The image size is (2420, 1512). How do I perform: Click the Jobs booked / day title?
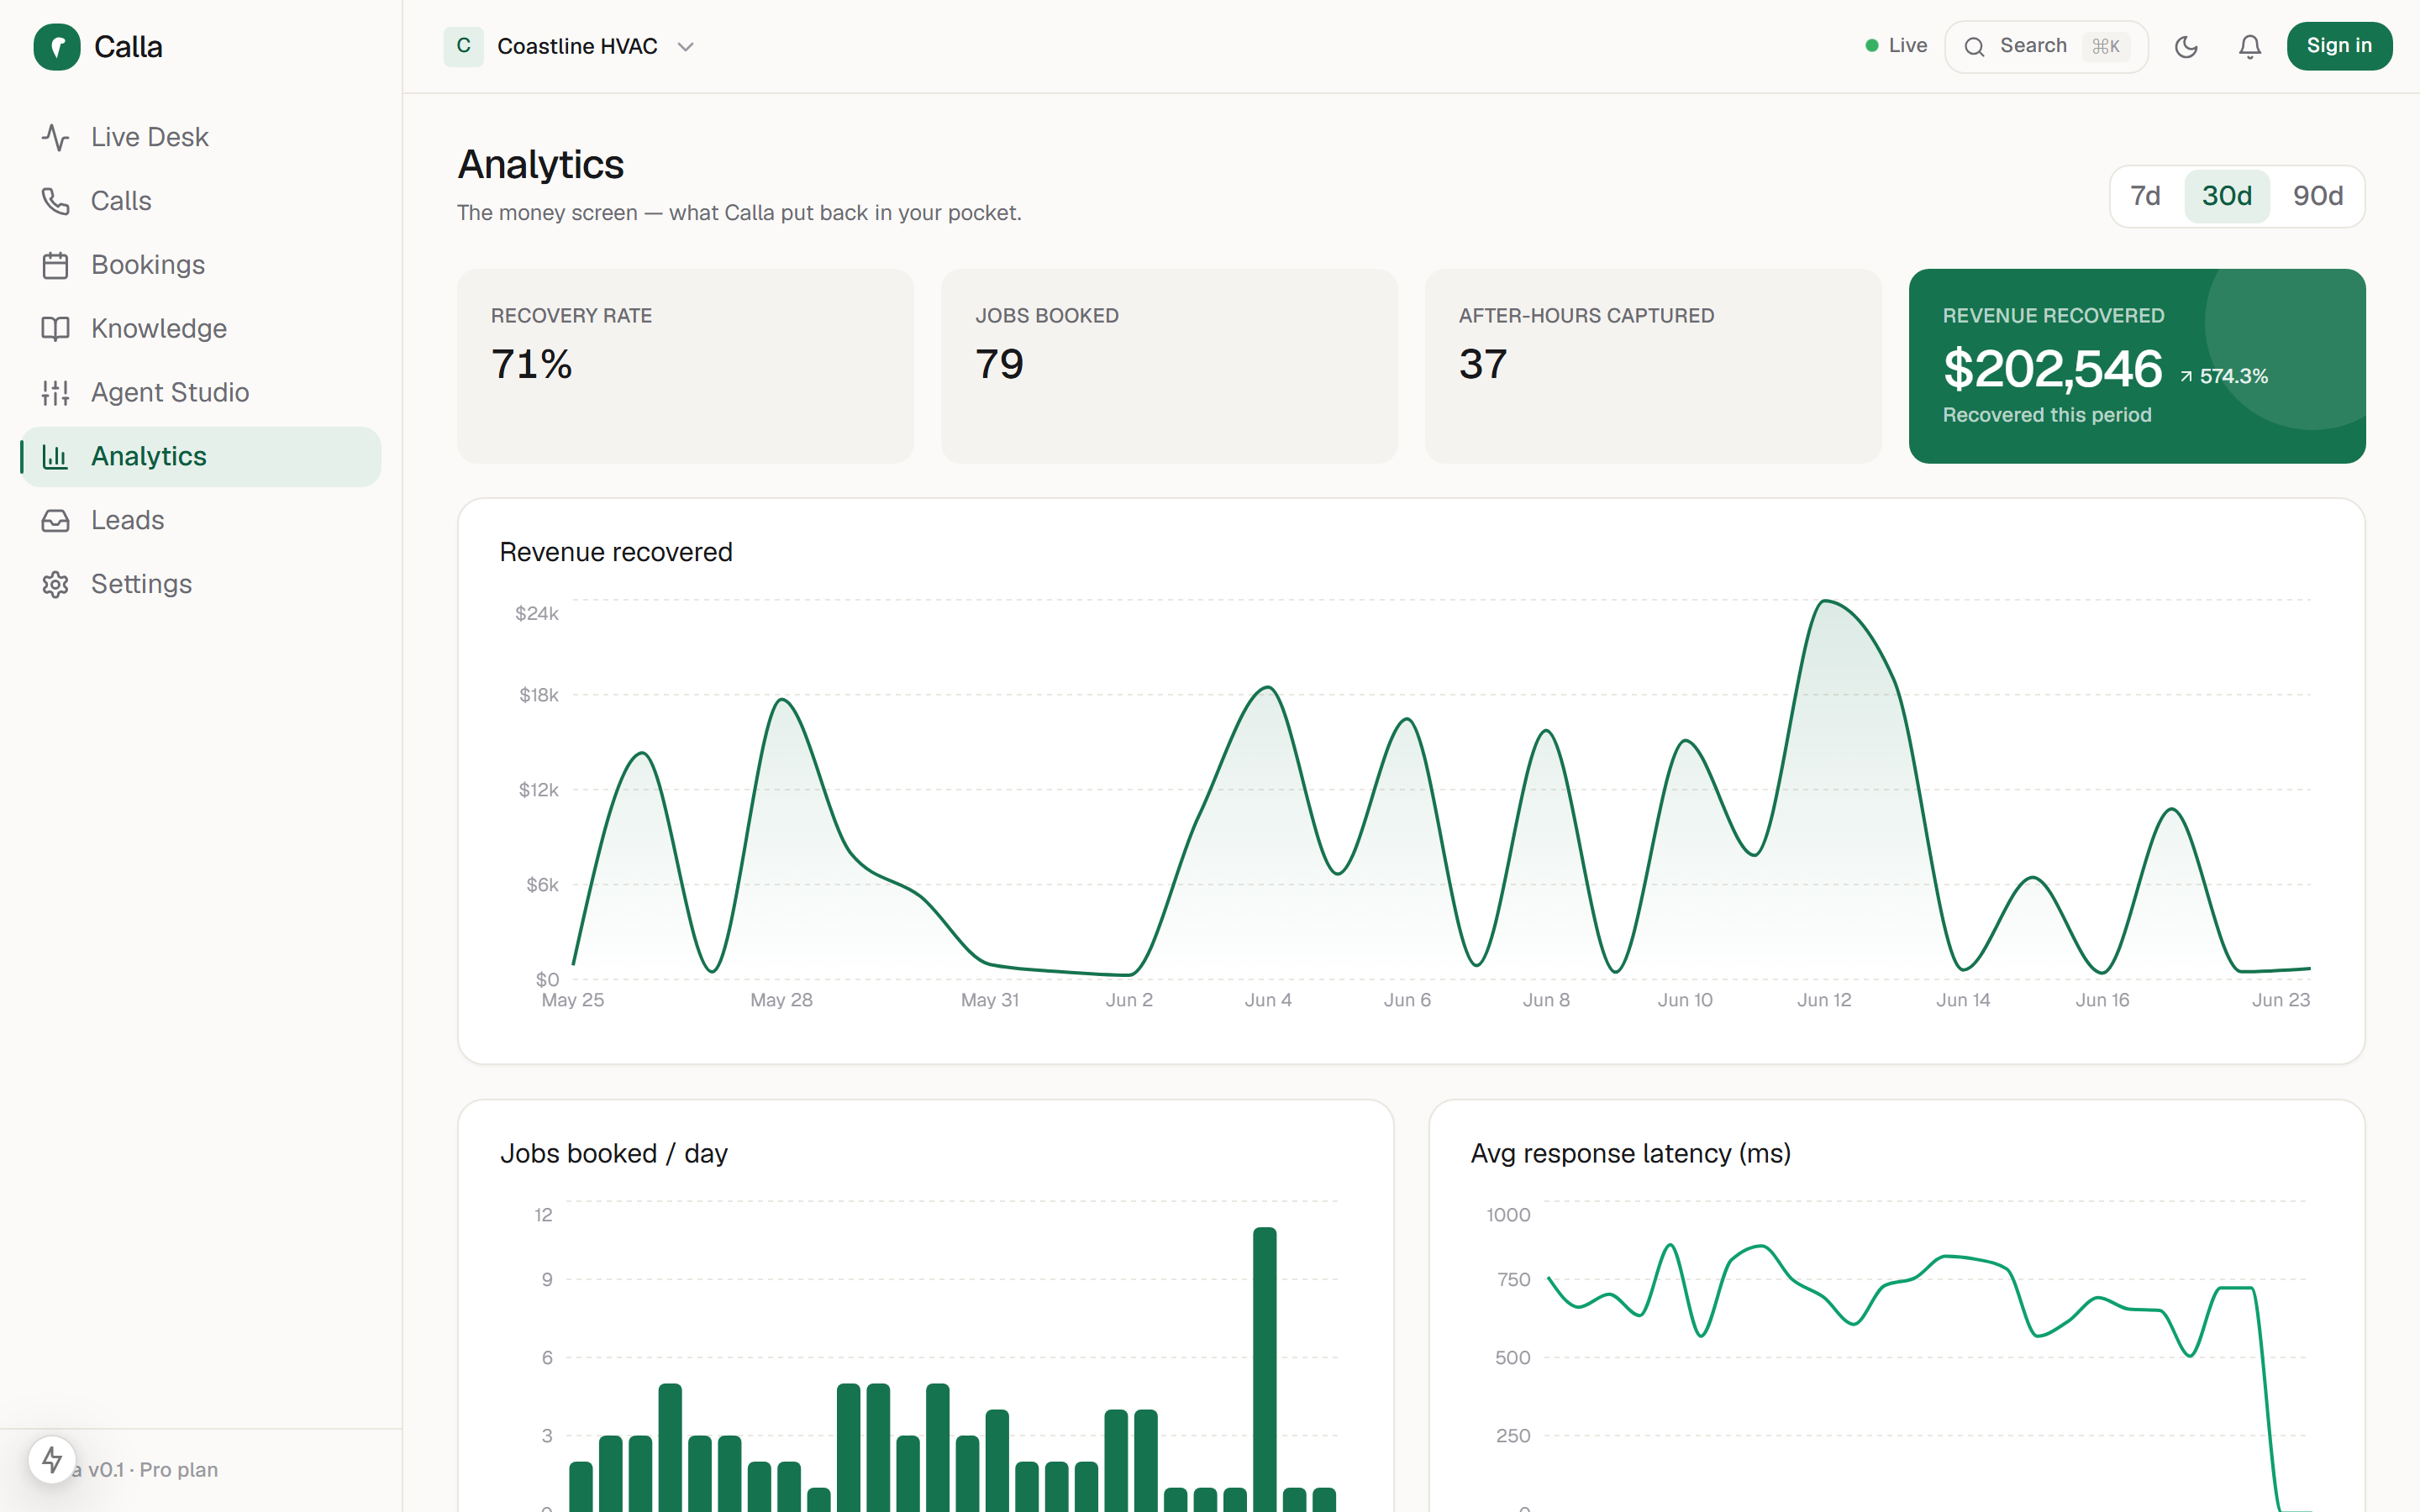coord(614,1153)
